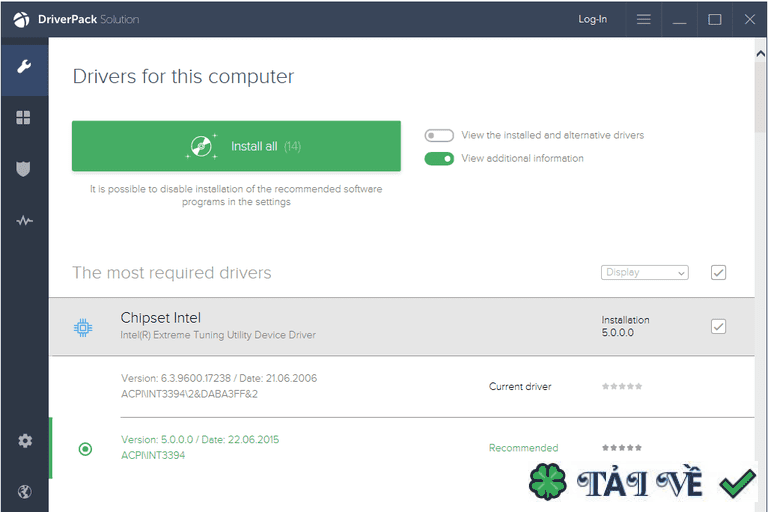Screen dimensions: 768x512
Task: Click Version 6.3.9600.17238 current driver text
Action: 219,378
